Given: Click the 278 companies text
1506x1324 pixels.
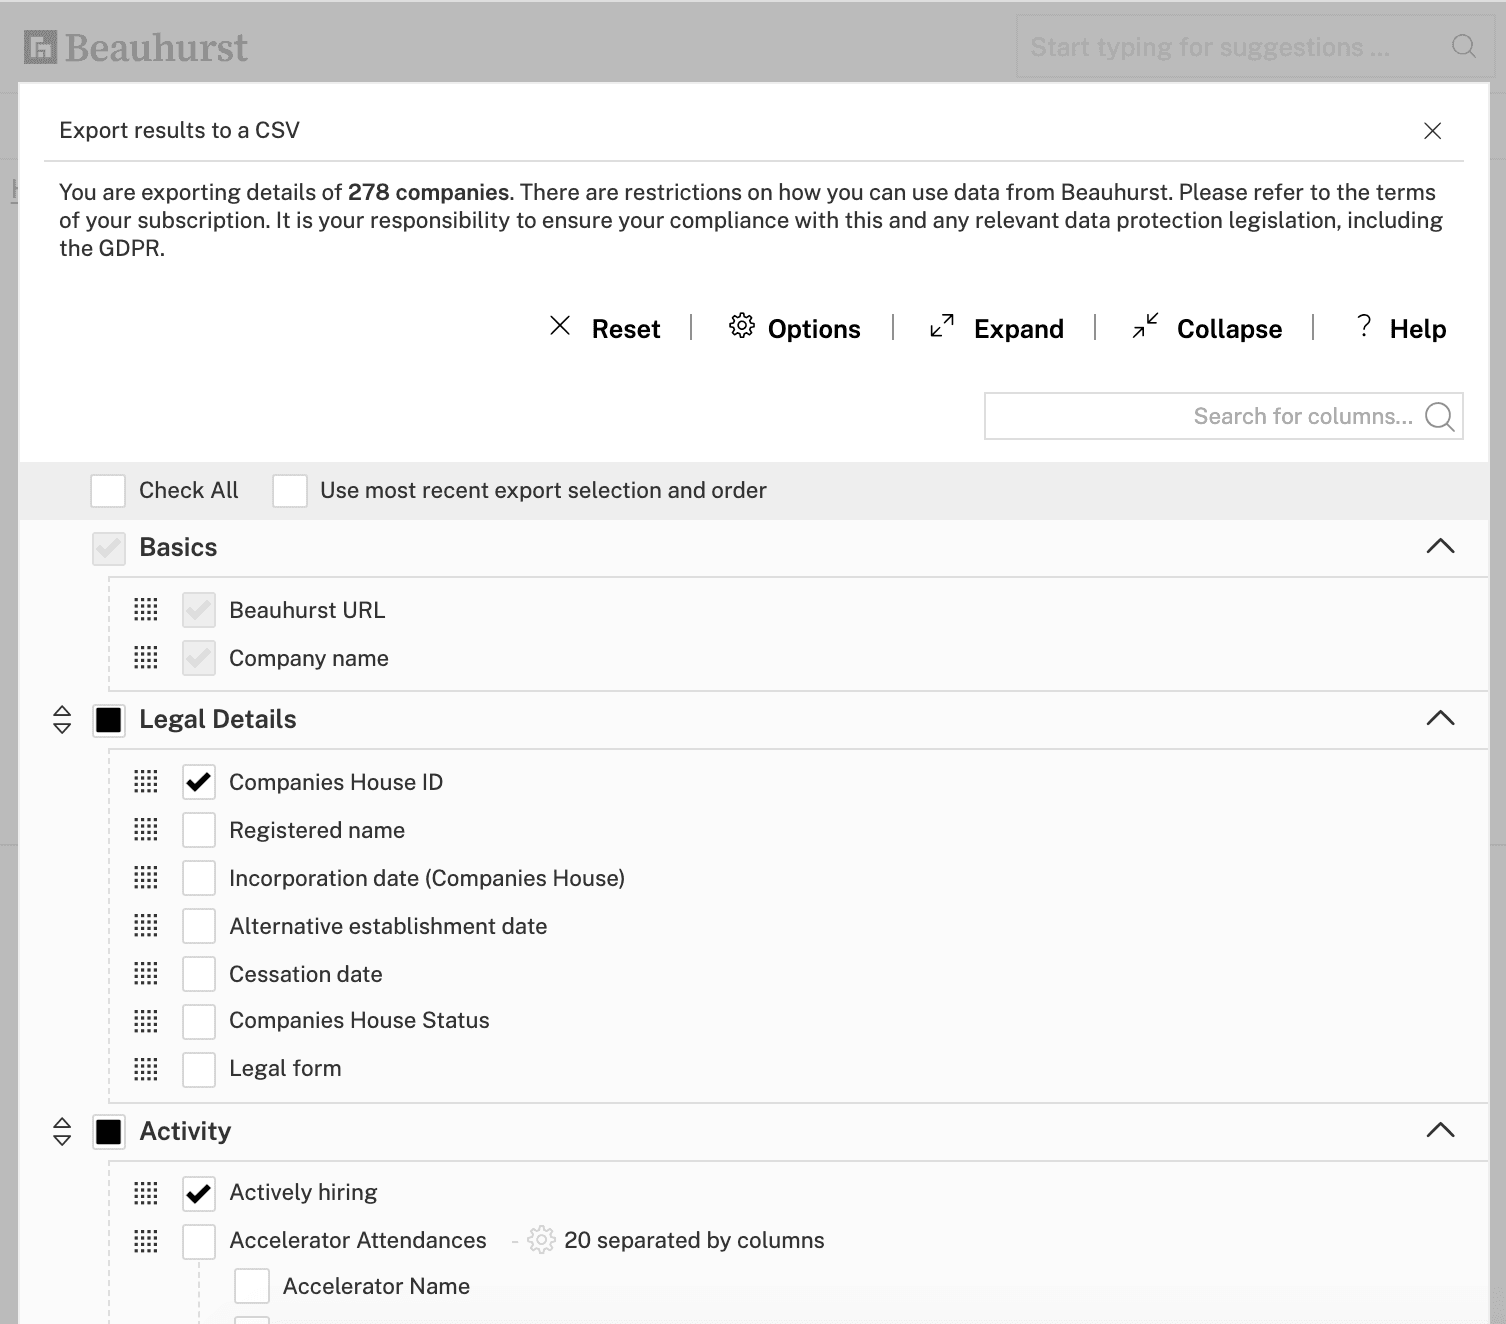Looking at the screenshot, I should 428,192.
